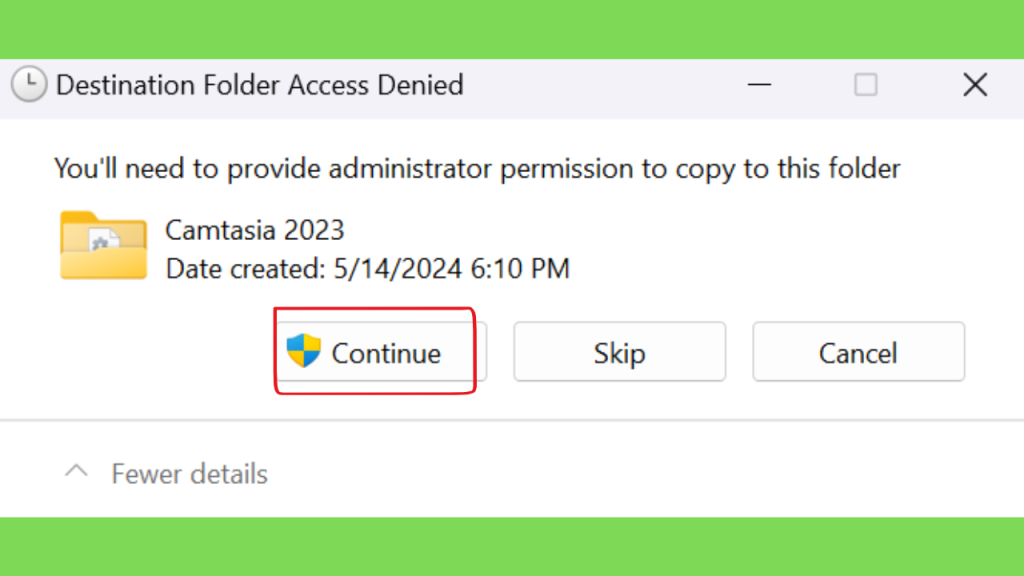Minimize the Access Denied dialog

coord(760,85)
